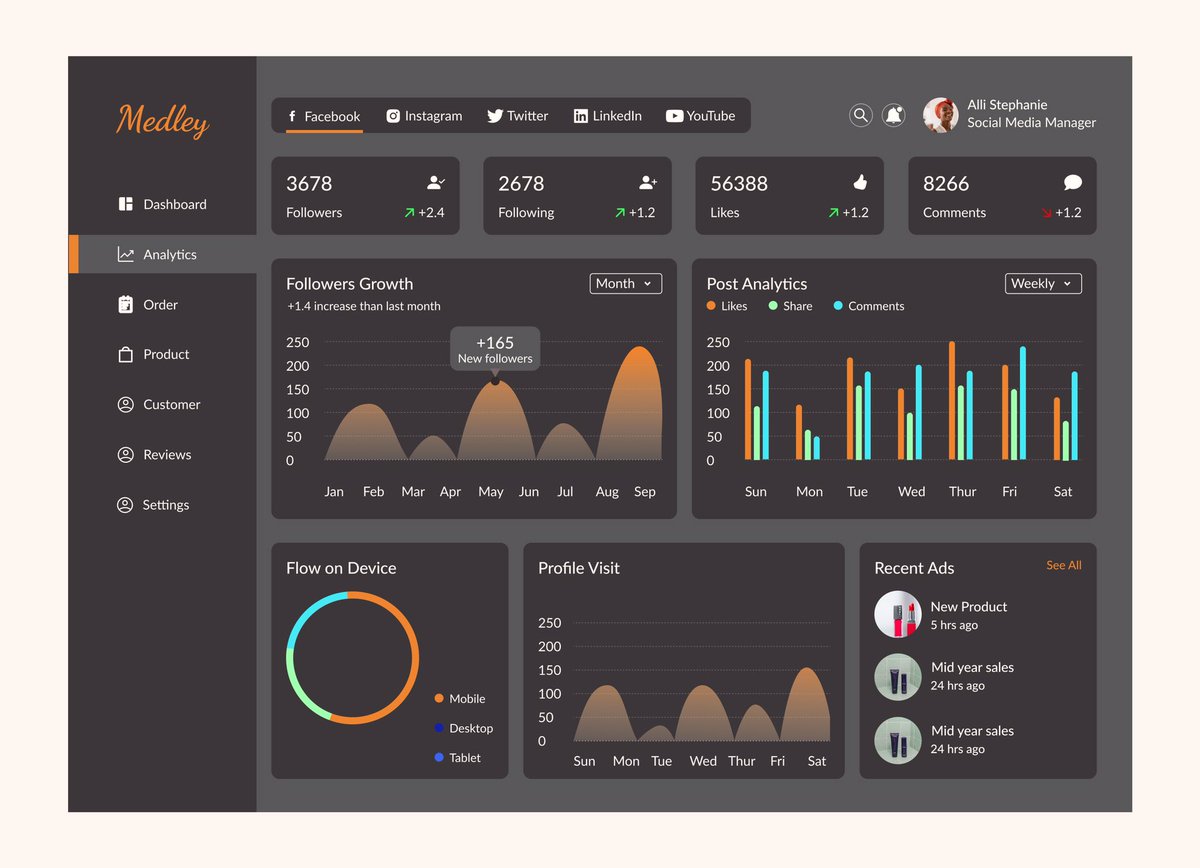This screenshot has height=868, width=1200.
Task: Open the Month dropdown in Followers Growth
Action: tap(626, 284)
